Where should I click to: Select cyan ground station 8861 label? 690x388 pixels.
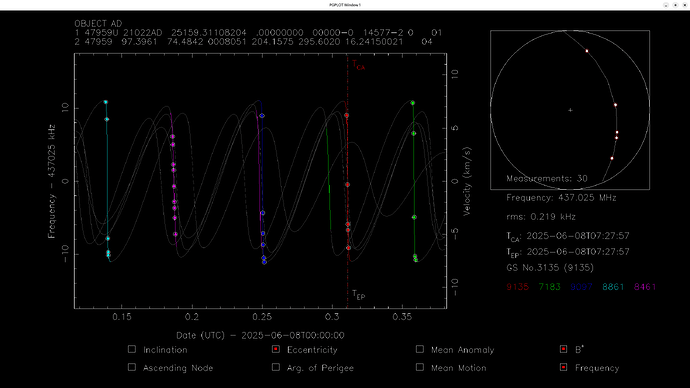click(x=613, y=287)
